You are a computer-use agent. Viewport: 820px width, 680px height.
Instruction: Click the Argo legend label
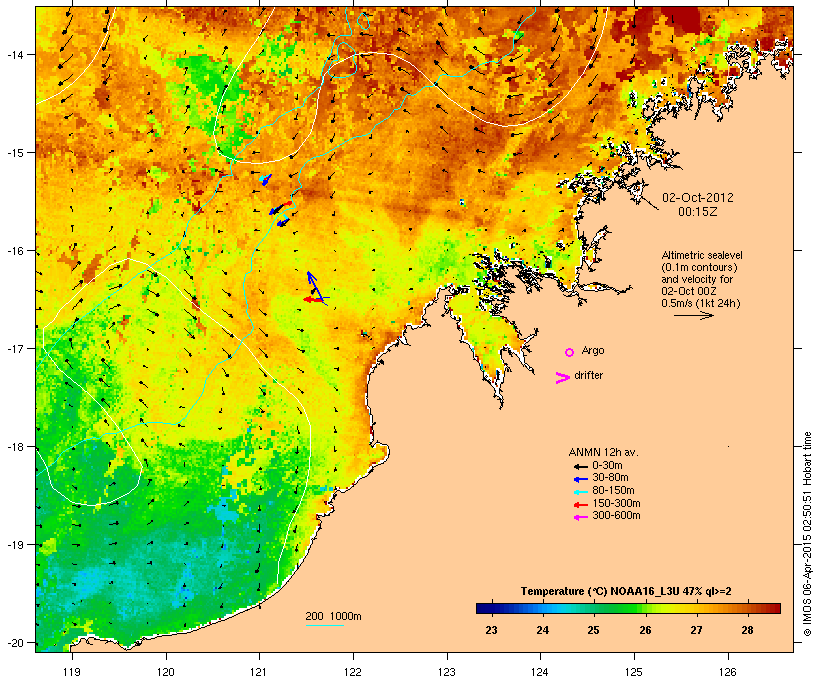tap(593, 350)
